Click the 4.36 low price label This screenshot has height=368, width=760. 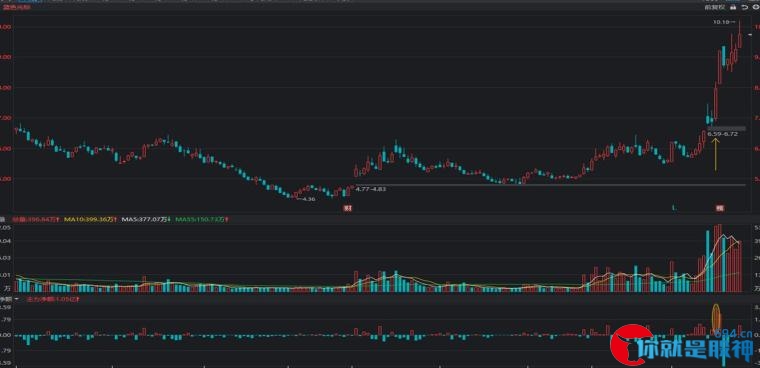(x=308, y=199)
